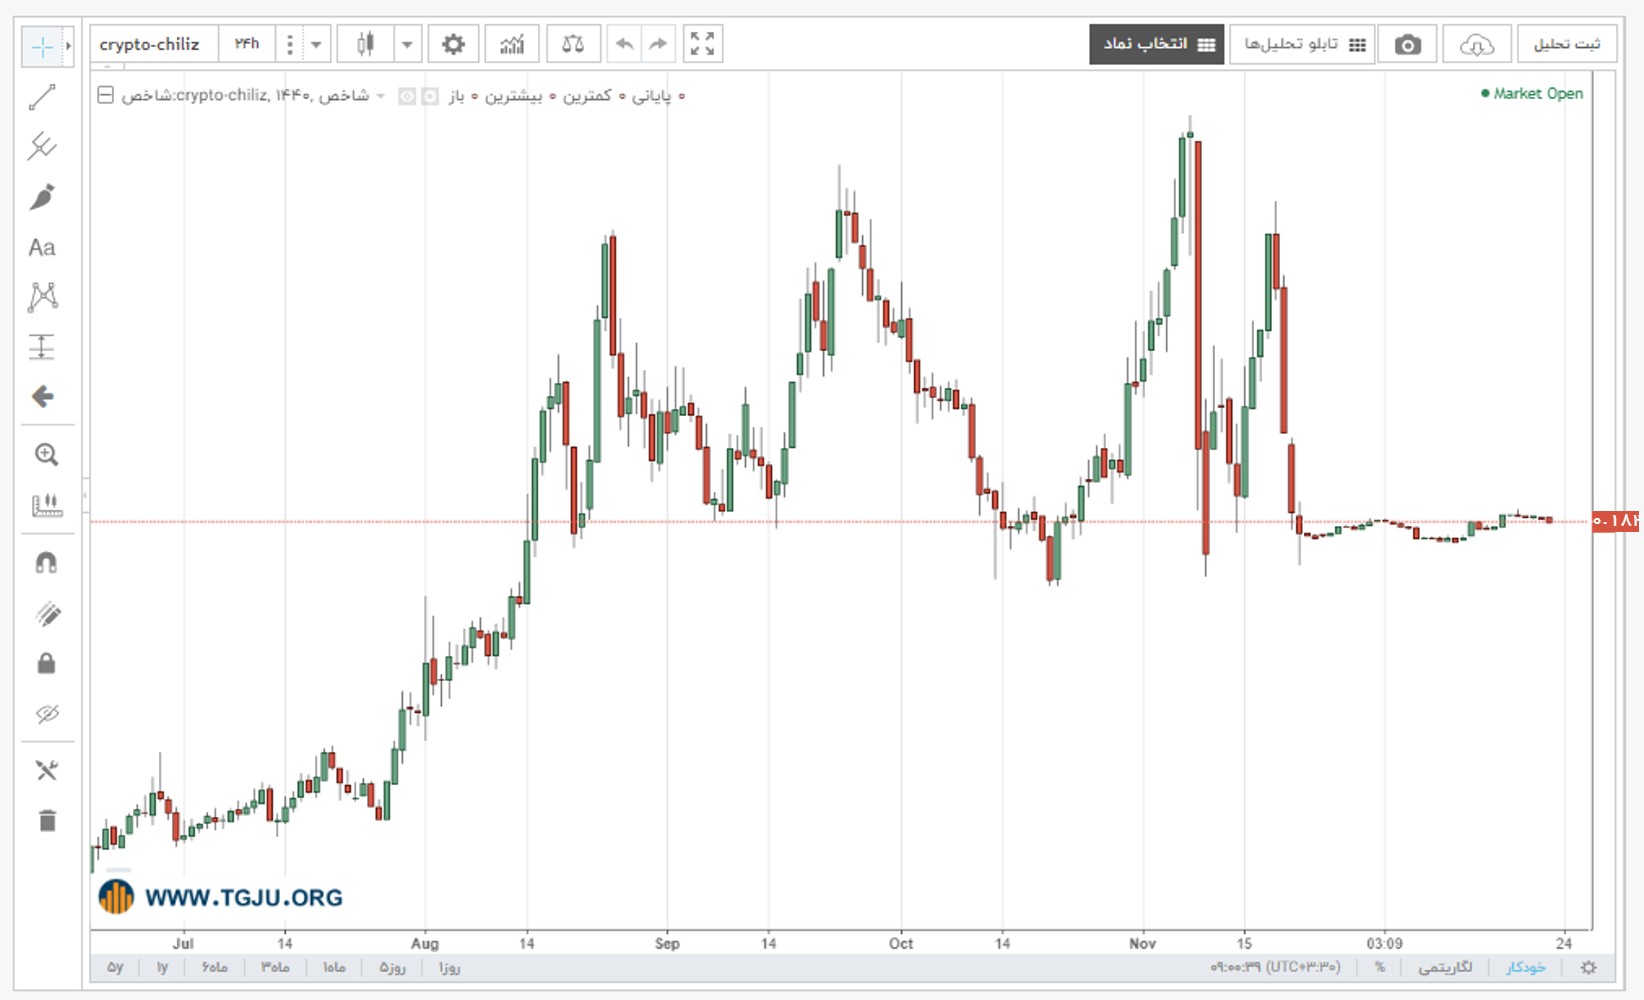Delete all drawings with trash icon
Viewport: 1644px width, 1000px height.
click(46, 820)
